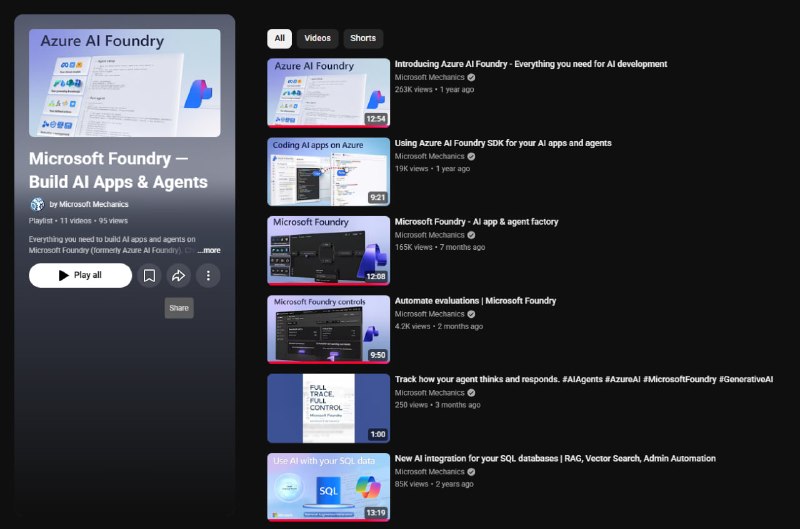Click the Microsoft Mechanics channel avatar

point(37,204)
